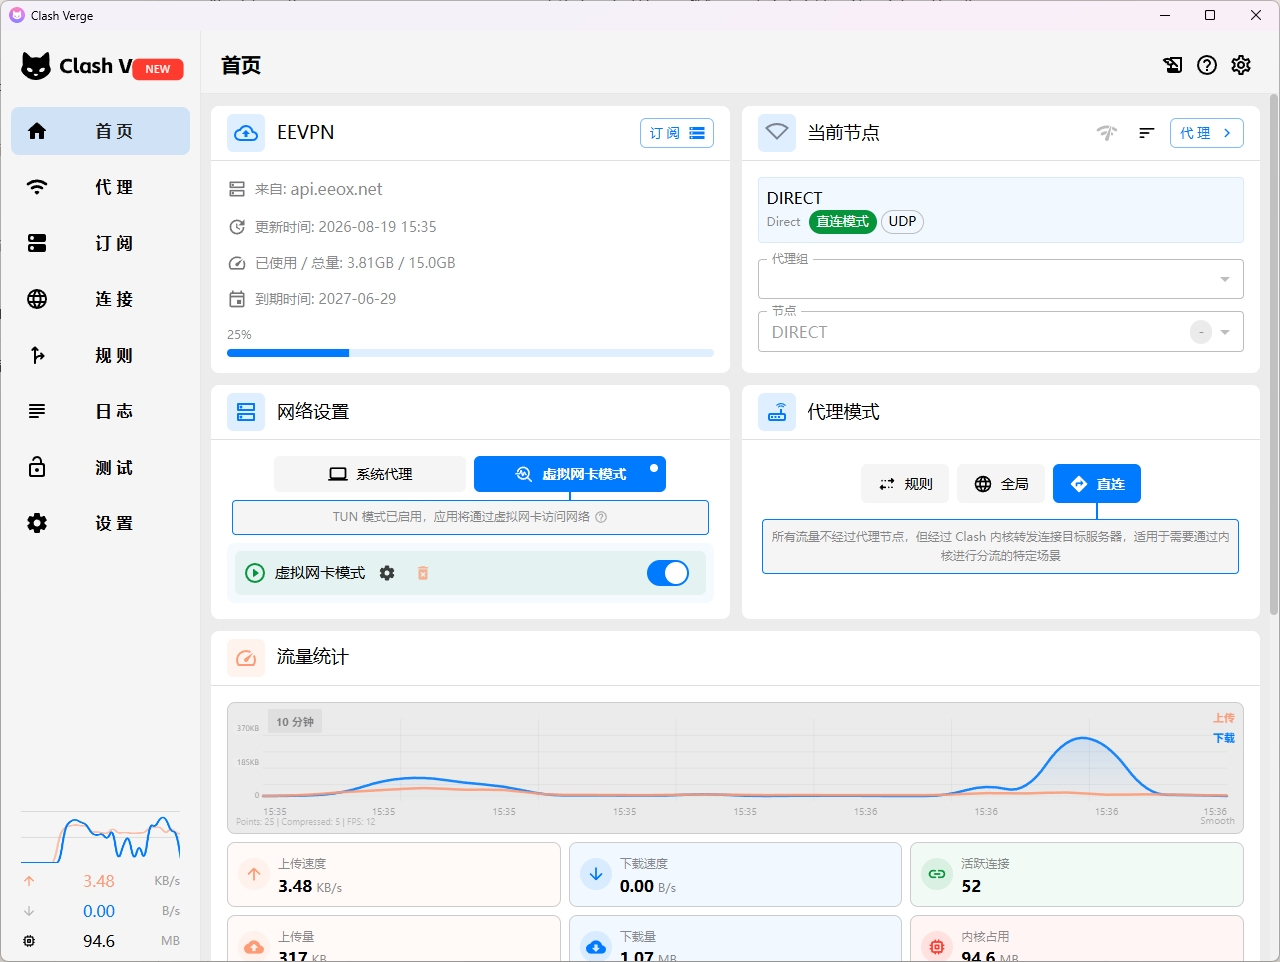Image resolution: width=1280 pixels, height=962 pixels.
Task: Switch proxy mode to 全局
Action: pyautogui.click(x=1001, y=484)
